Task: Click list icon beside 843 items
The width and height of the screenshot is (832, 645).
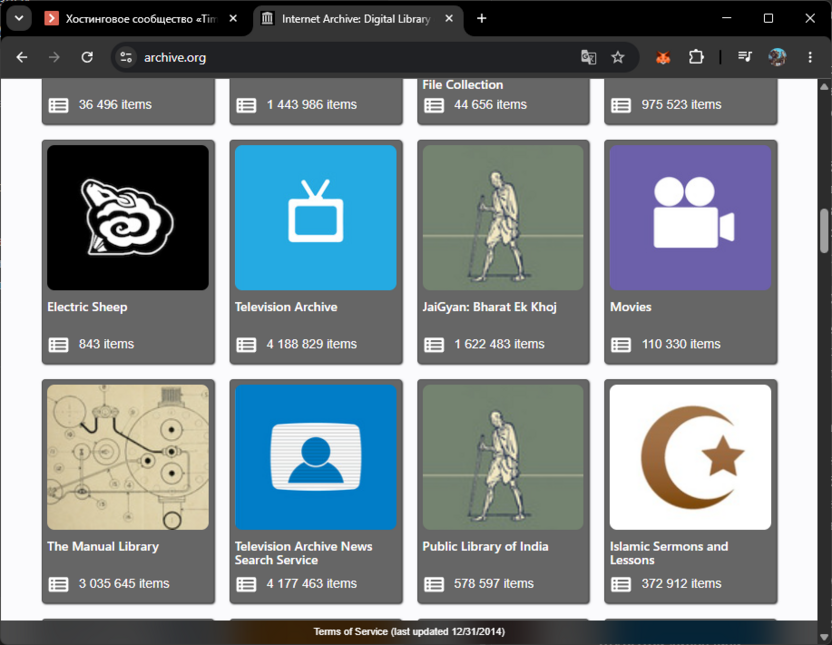Action: tap(58, 345)
